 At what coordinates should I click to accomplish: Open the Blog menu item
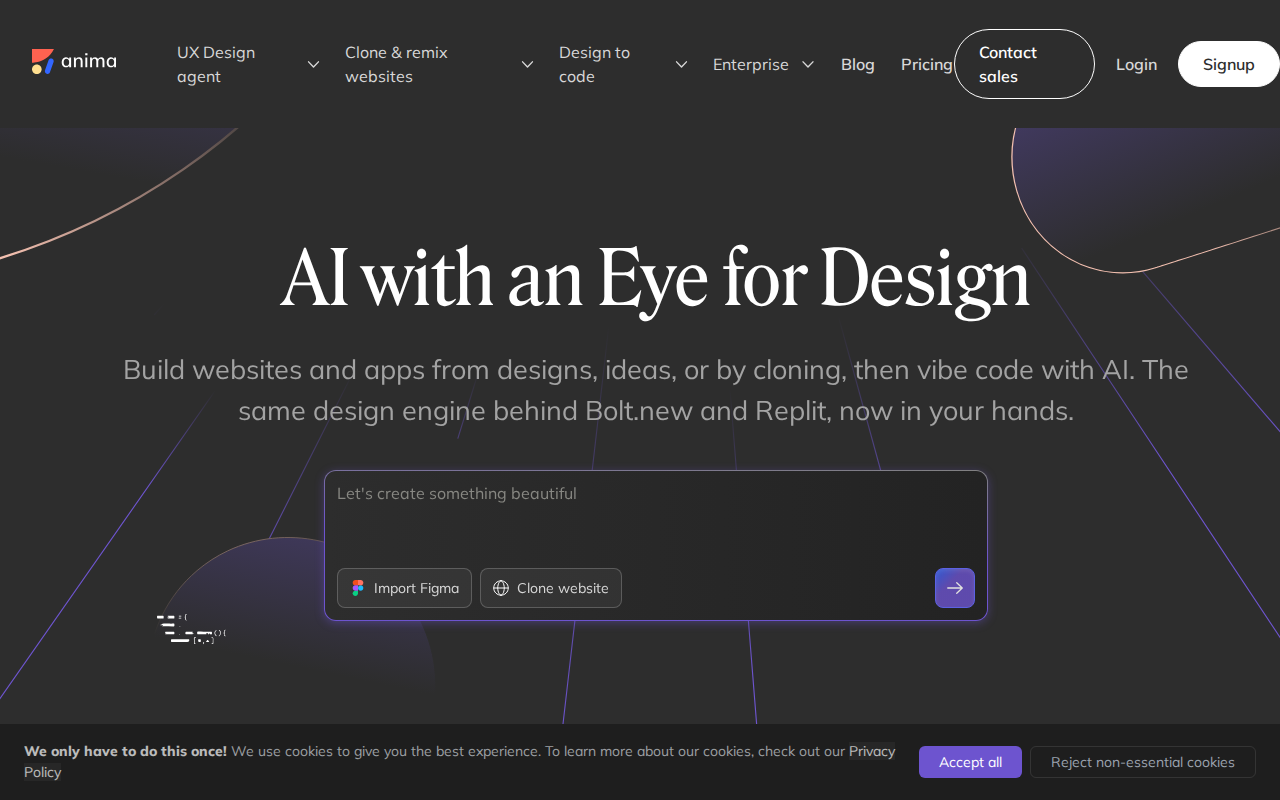[x=857, y=65]
